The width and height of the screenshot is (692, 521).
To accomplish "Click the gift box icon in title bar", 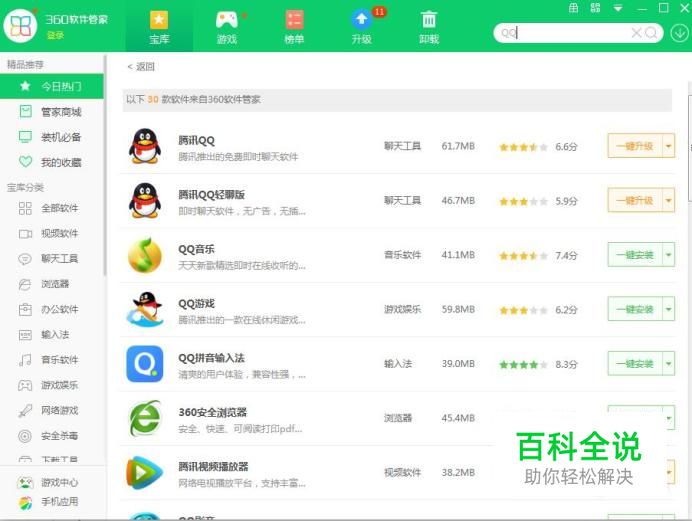I will (573, 7).
